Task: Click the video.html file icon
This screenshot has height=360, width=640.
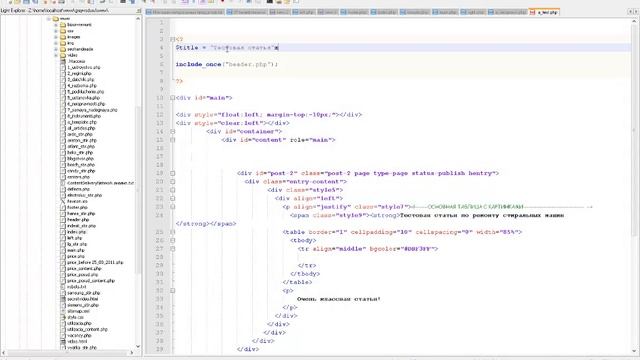Action: [x=63, y=341]
